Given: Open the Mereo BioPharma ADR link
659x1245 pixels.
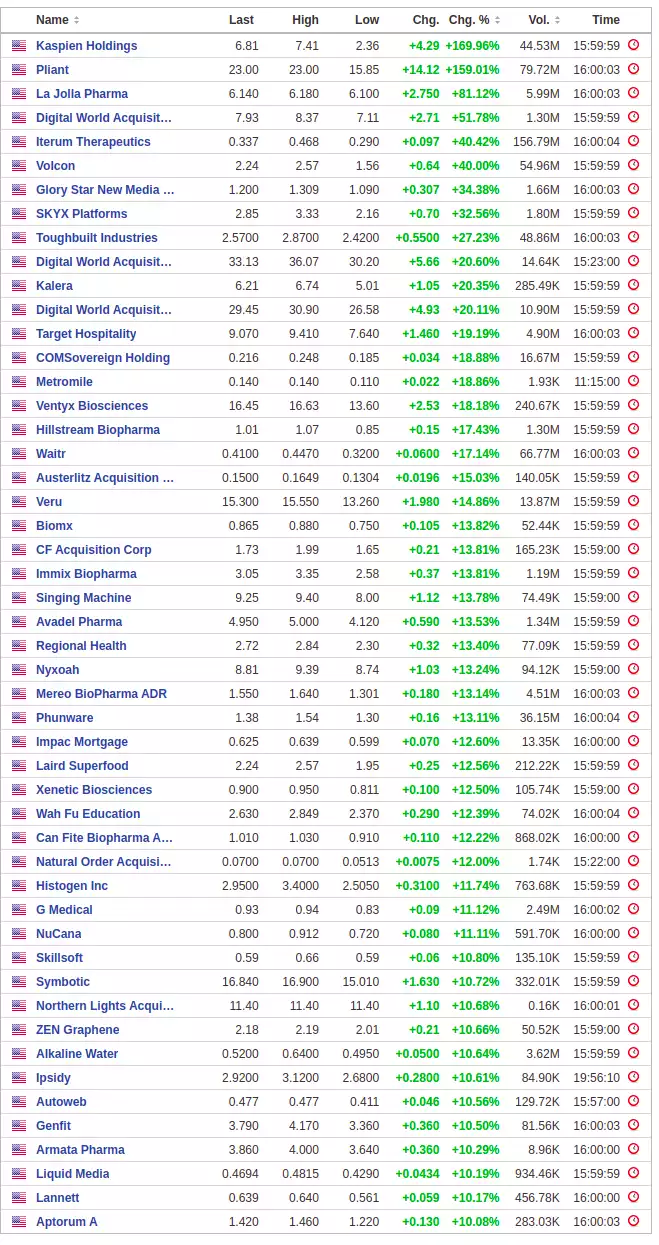Looking at the screenshot, I should pyautogui.click(x=101, y=694).
